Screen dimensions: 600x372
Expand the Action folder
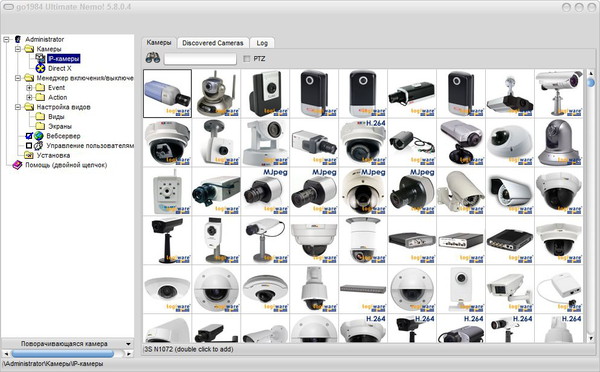click(29, 97)
